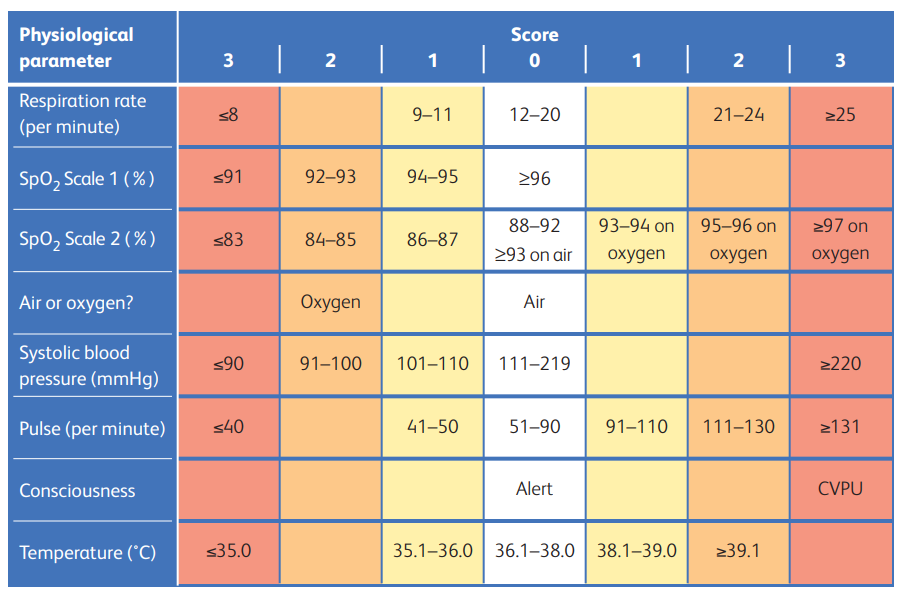Select the Score 0 column header
This screenshot has height=600, width=908.
click(534, 60)
